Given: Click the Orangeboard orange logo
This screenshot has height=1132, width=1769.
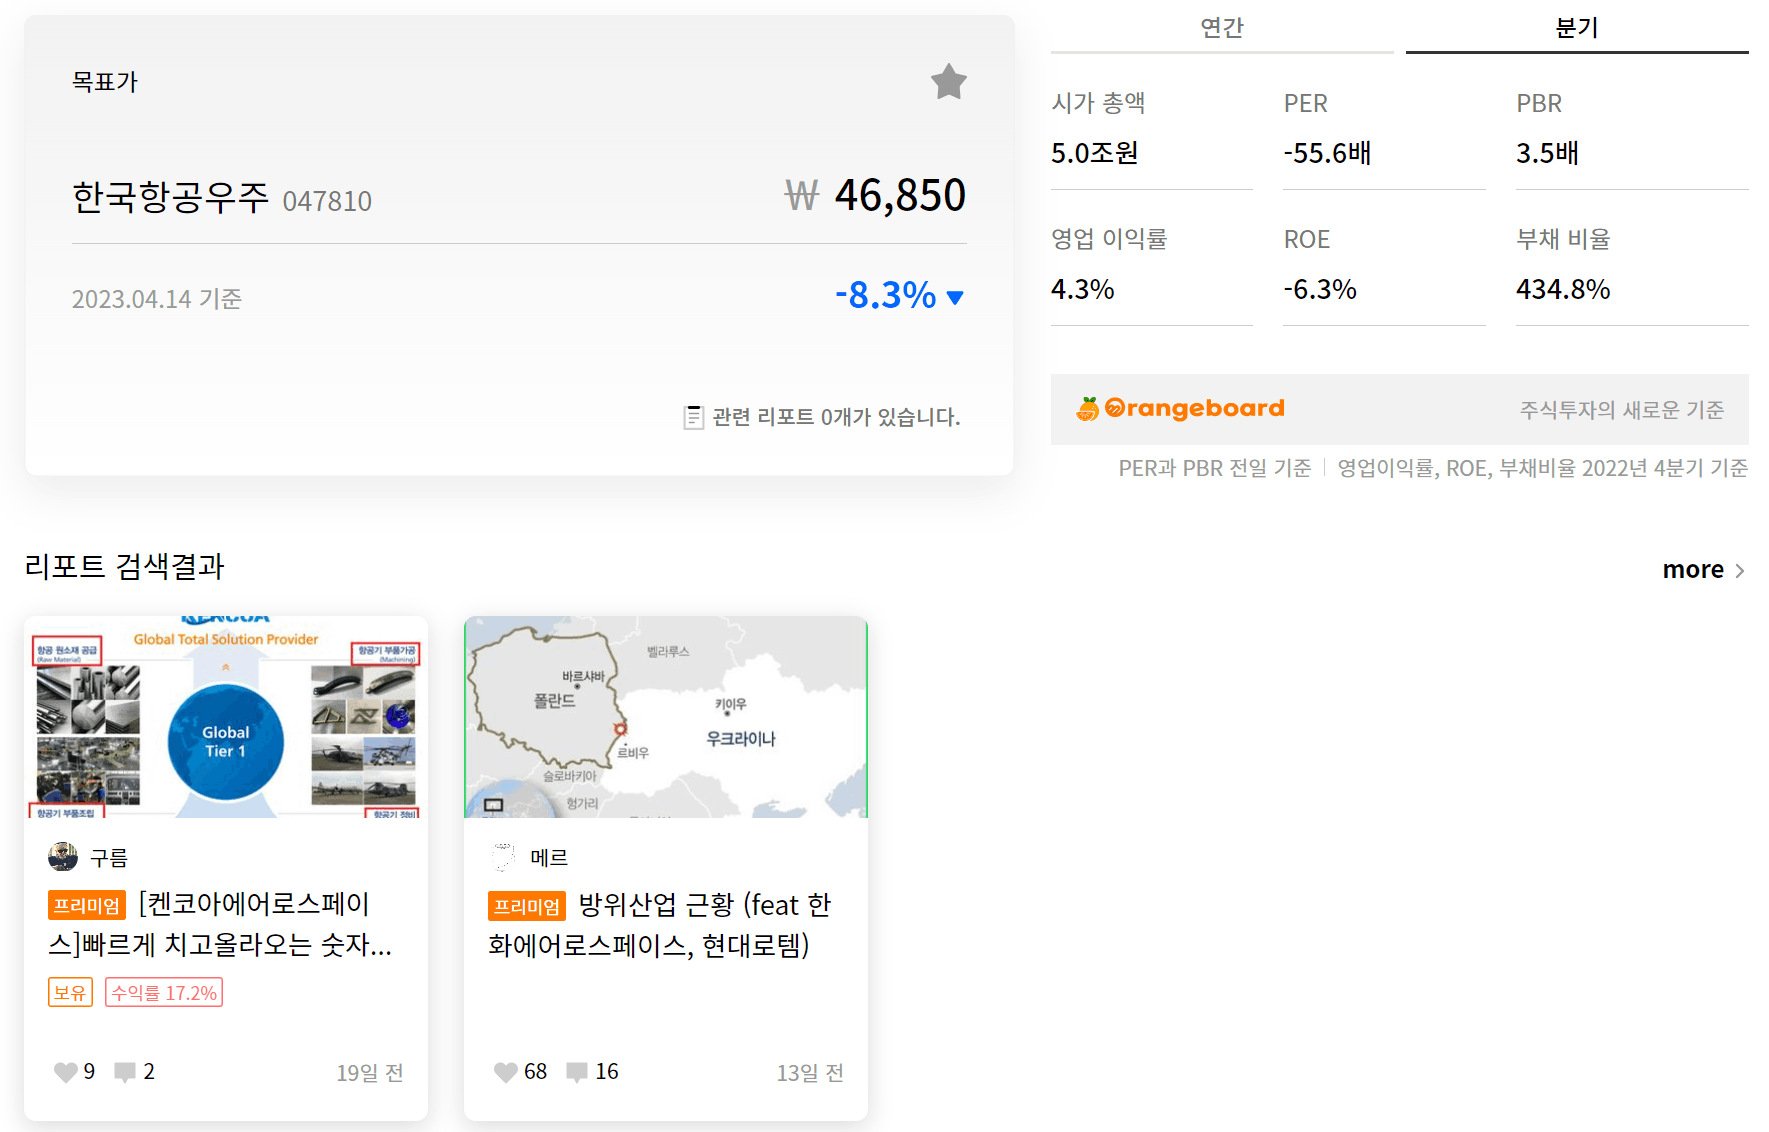Looking at the screenshot, I should [1087, 409].
